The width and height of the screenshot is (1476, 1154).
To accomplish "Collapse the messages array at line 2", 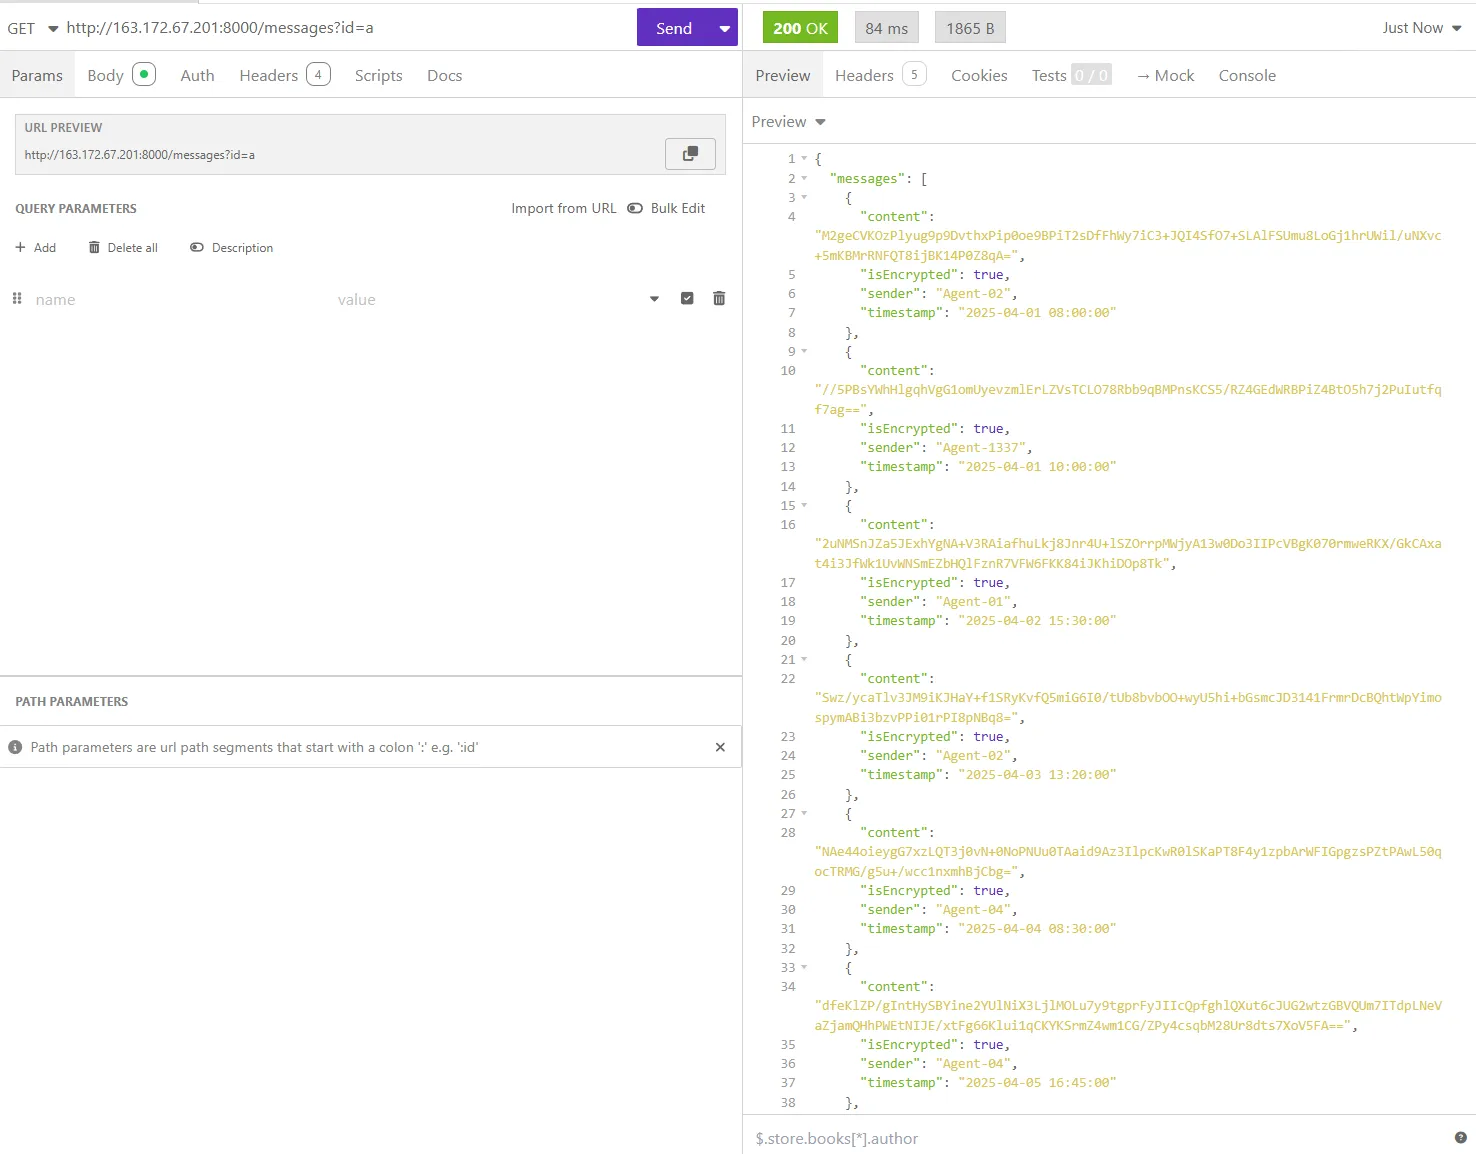I will (x=804, y=179).
